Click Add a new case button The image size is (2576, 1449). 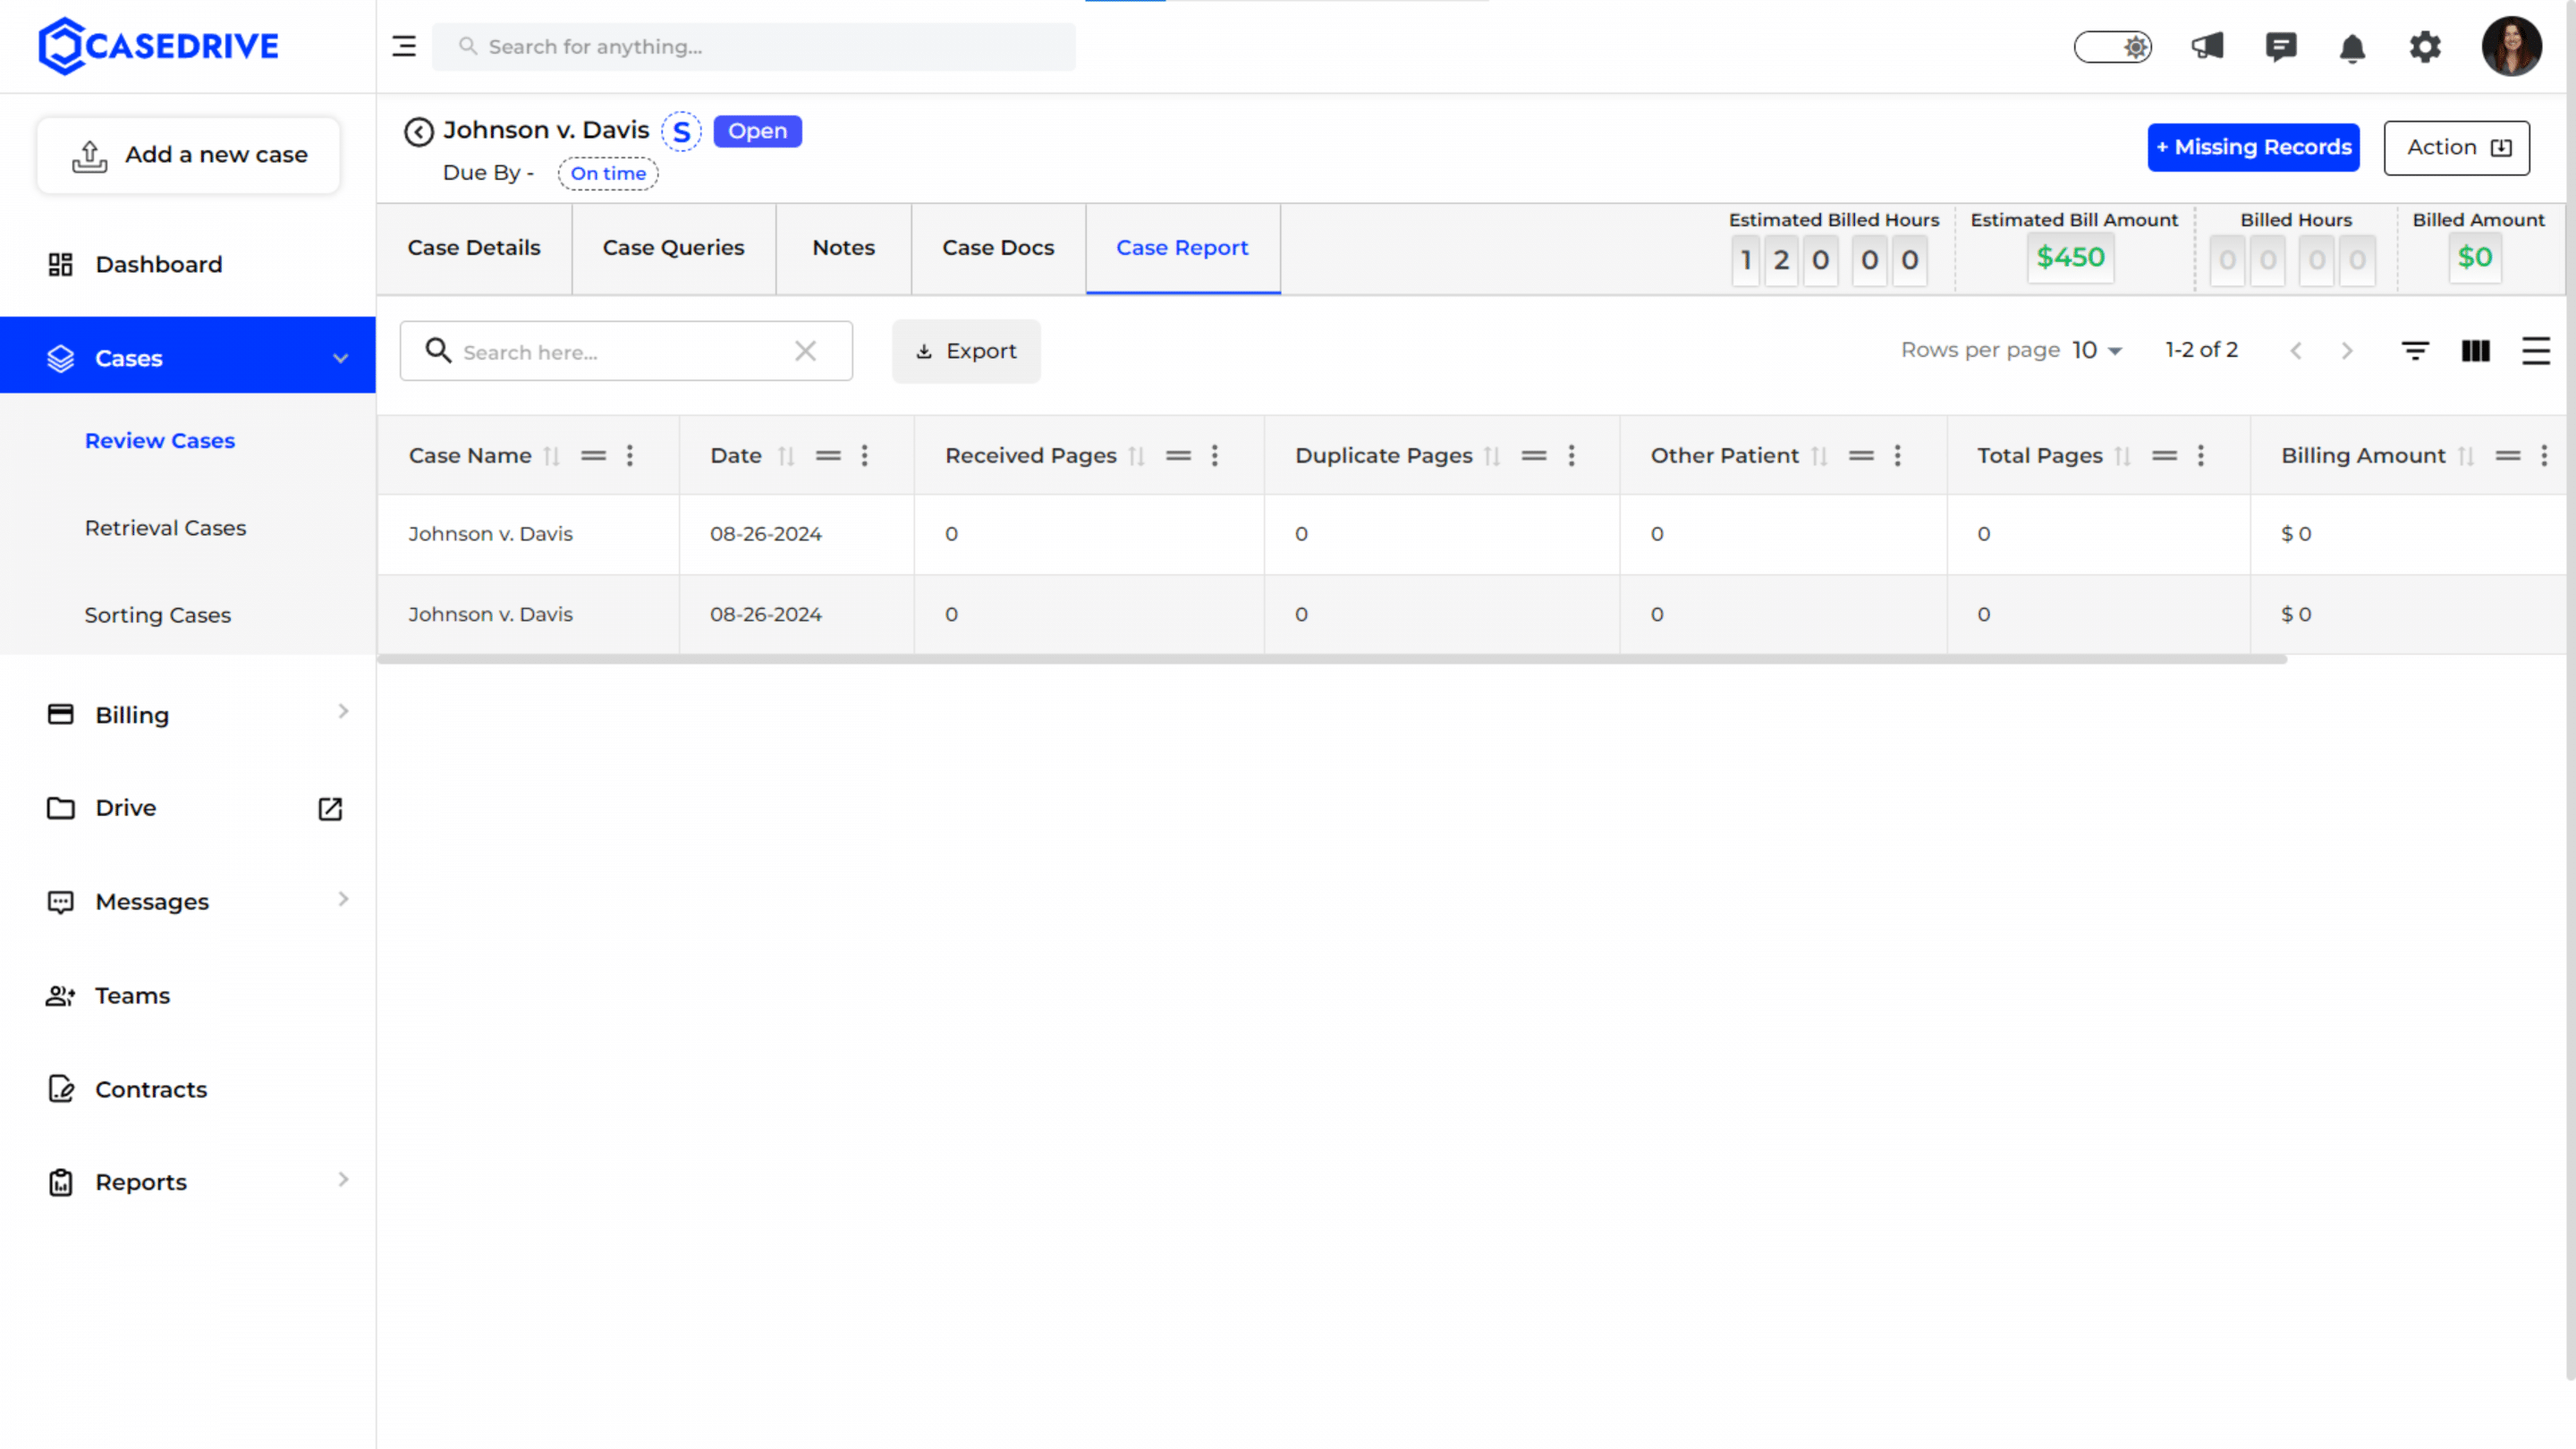[188, 155]
